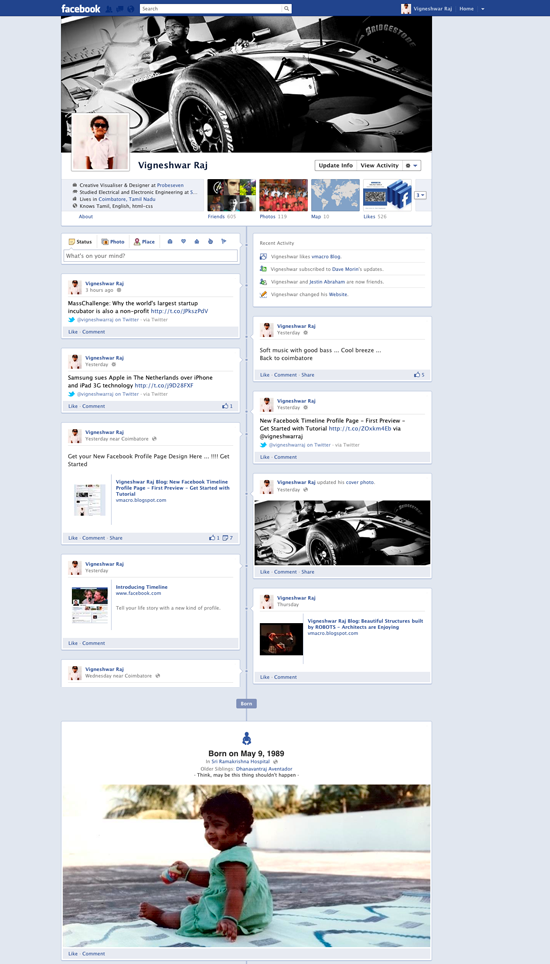Click the search magnifier icon
This screenshot has width=550, height=964.
pos(286,9)
